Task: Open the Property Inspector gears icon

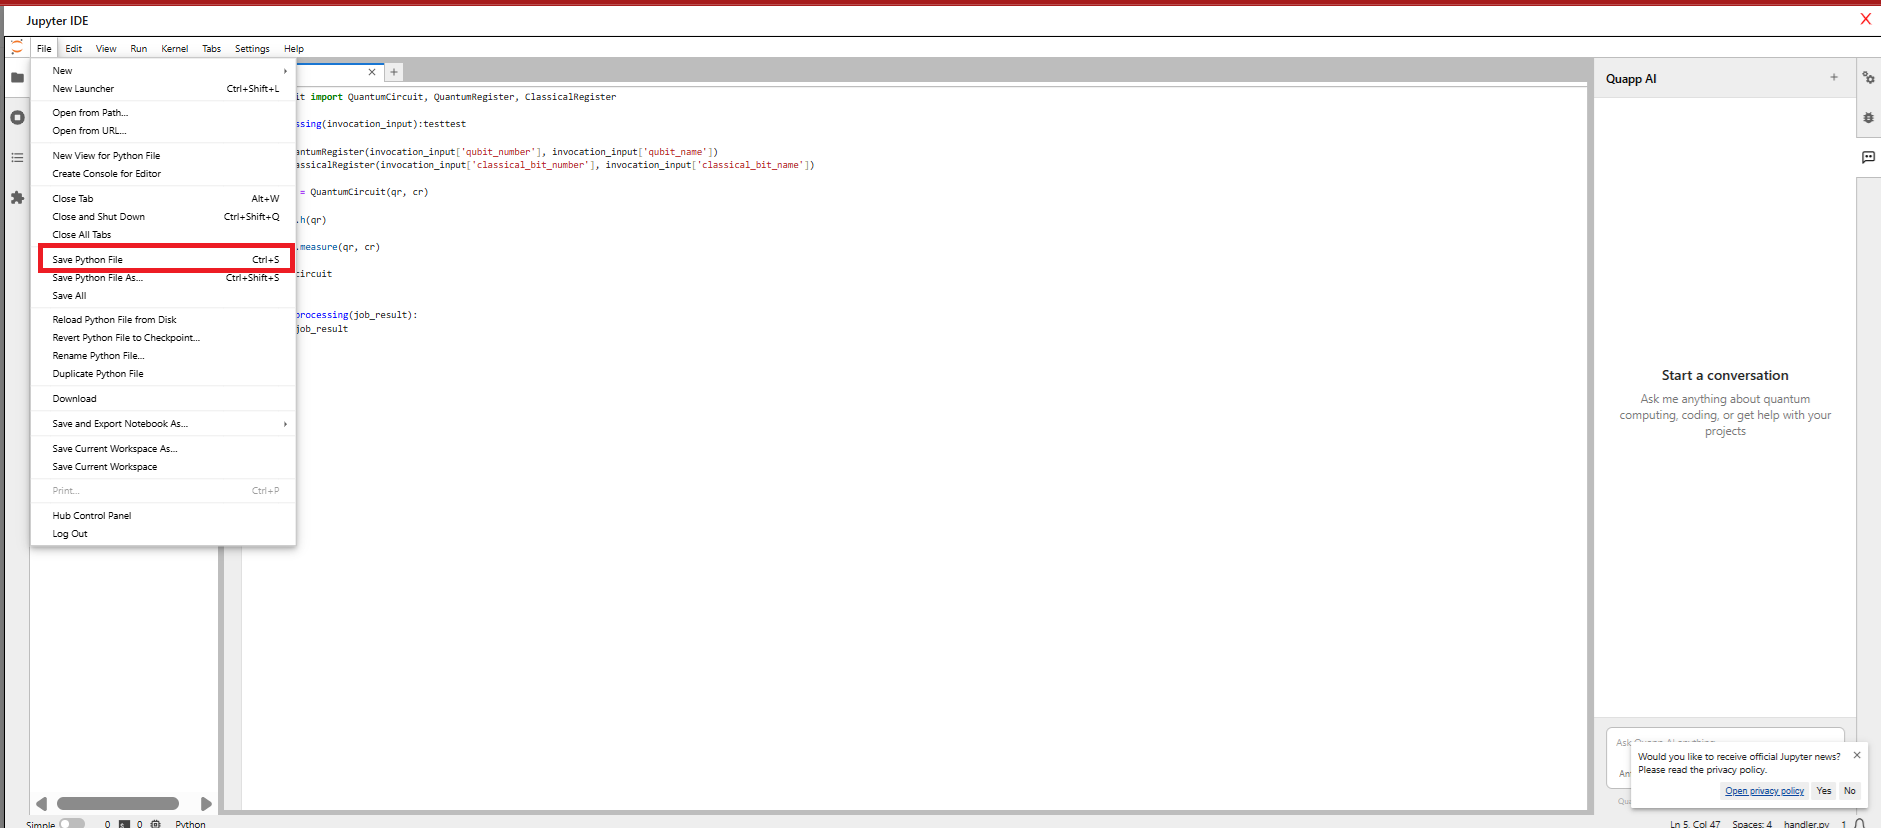Action: point(1868,78)
